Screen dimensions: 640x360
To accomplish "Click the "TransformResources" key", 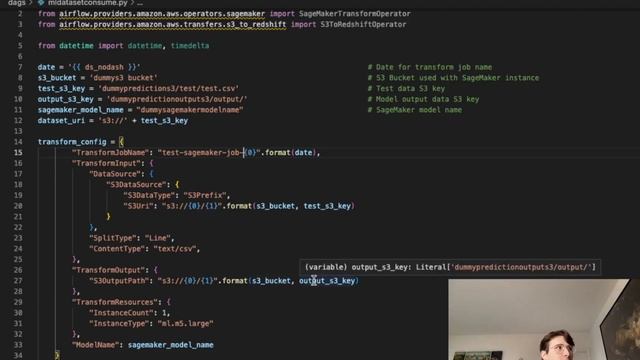I will (115, 302).
